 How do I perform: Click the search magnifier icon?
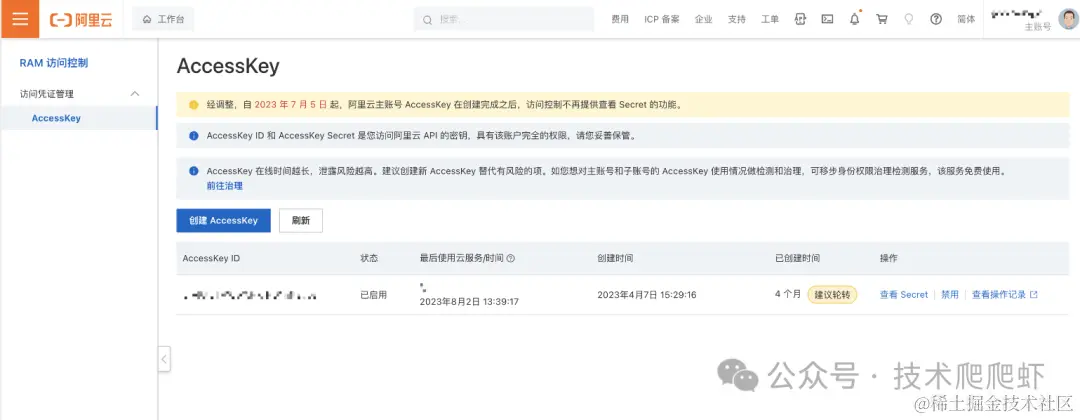(x=427, y=19)
